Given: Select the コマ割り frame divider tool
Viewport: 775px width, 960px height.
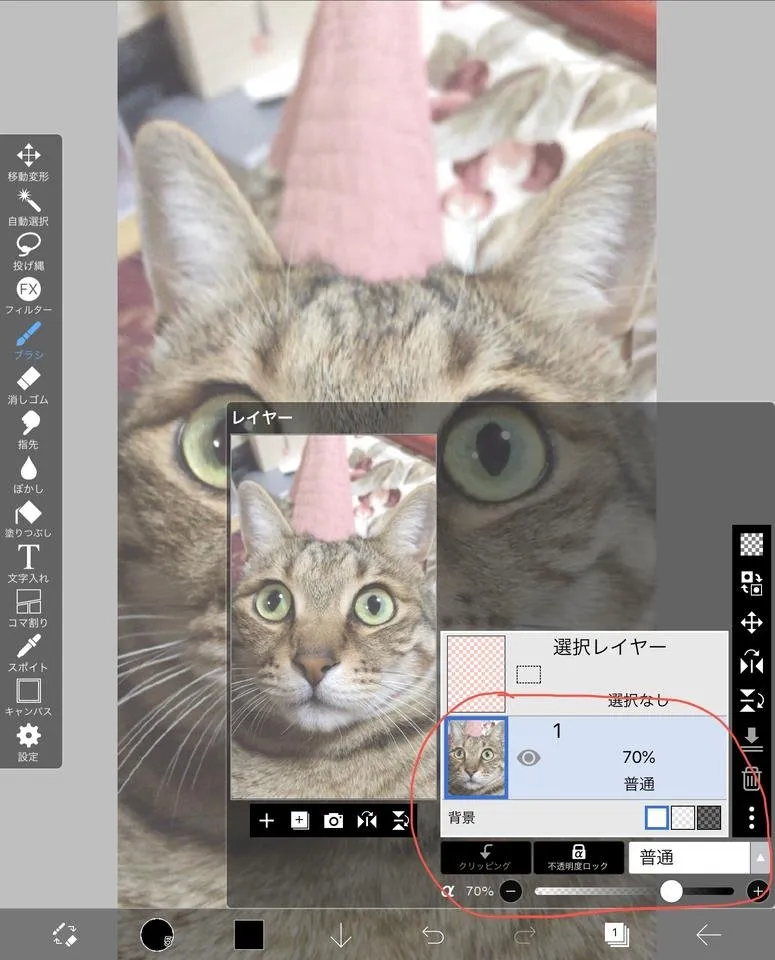Looking at the screenshot, I should pyautogui.click(x=28, y=609).
